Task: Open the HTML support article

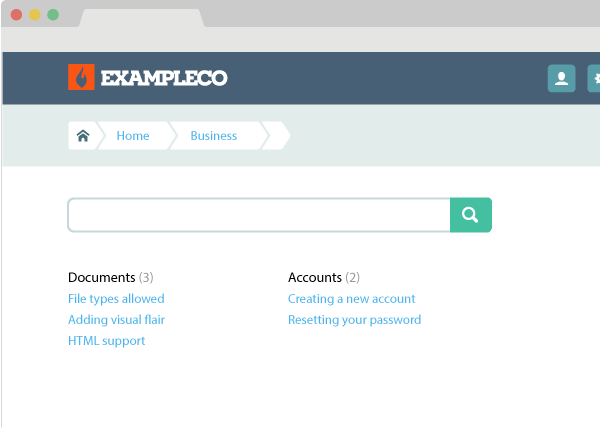Action: click(106, 341)
